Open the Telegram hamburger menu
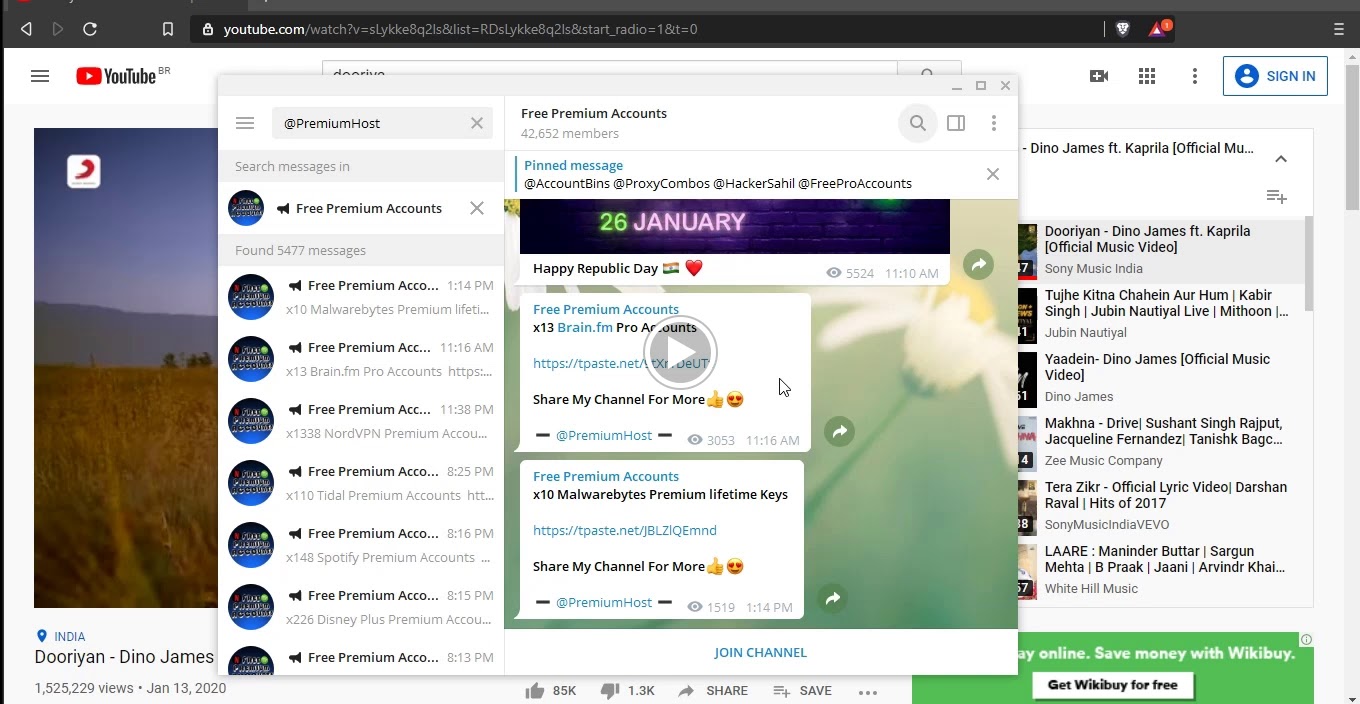This screenshot has width=1360, height=704. coord(245,123)
